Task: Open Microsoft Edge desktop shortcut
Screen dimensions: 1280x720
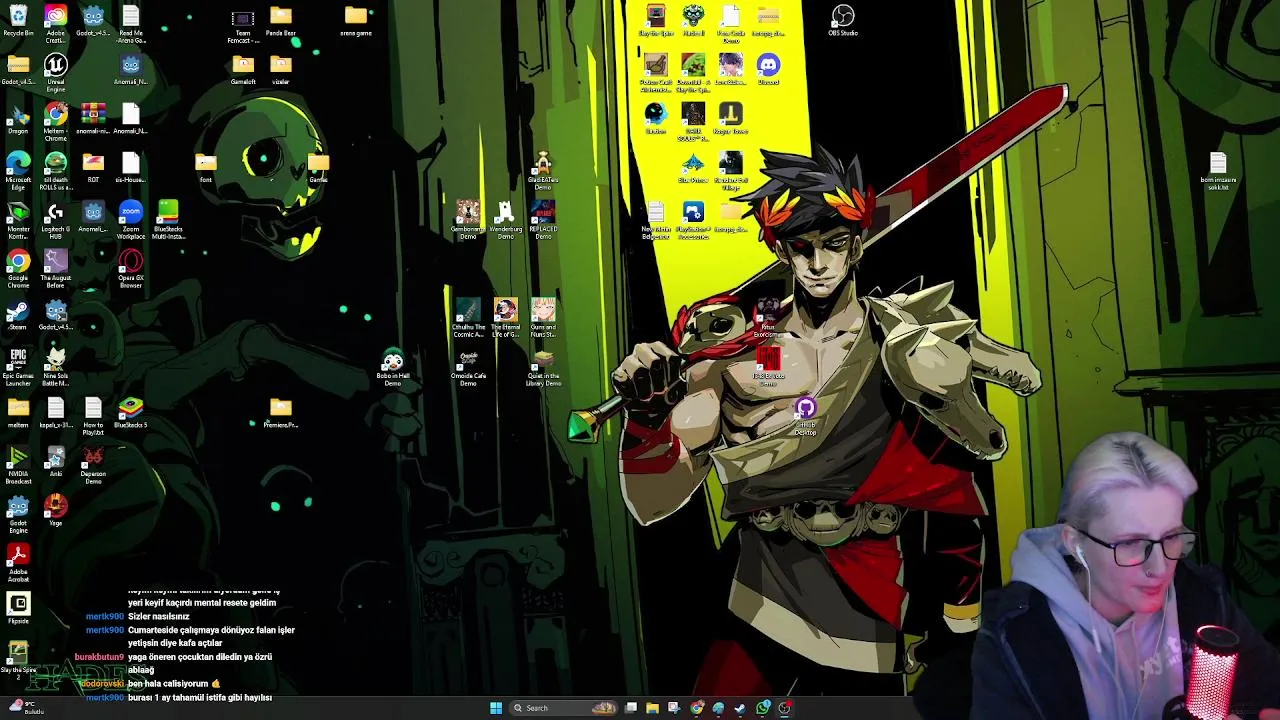Action: 18,170
